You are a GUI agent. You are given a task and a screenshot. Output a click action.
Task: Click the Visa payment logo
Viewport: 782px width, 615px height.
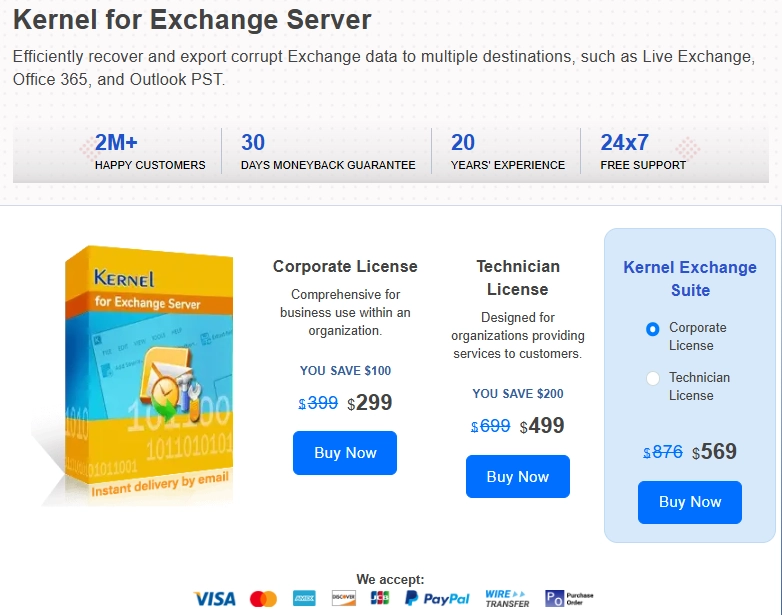click(x=214, y=599)
